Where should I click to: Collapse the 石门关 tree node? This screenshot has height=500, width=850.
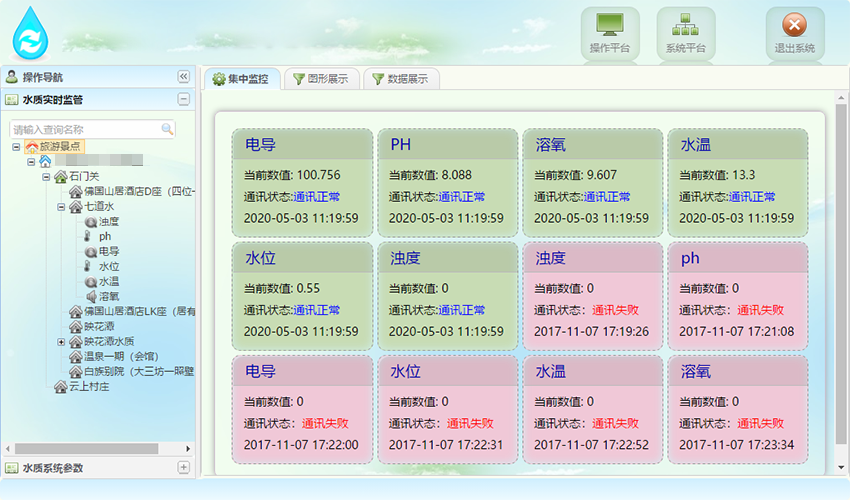tap(46, 176)
